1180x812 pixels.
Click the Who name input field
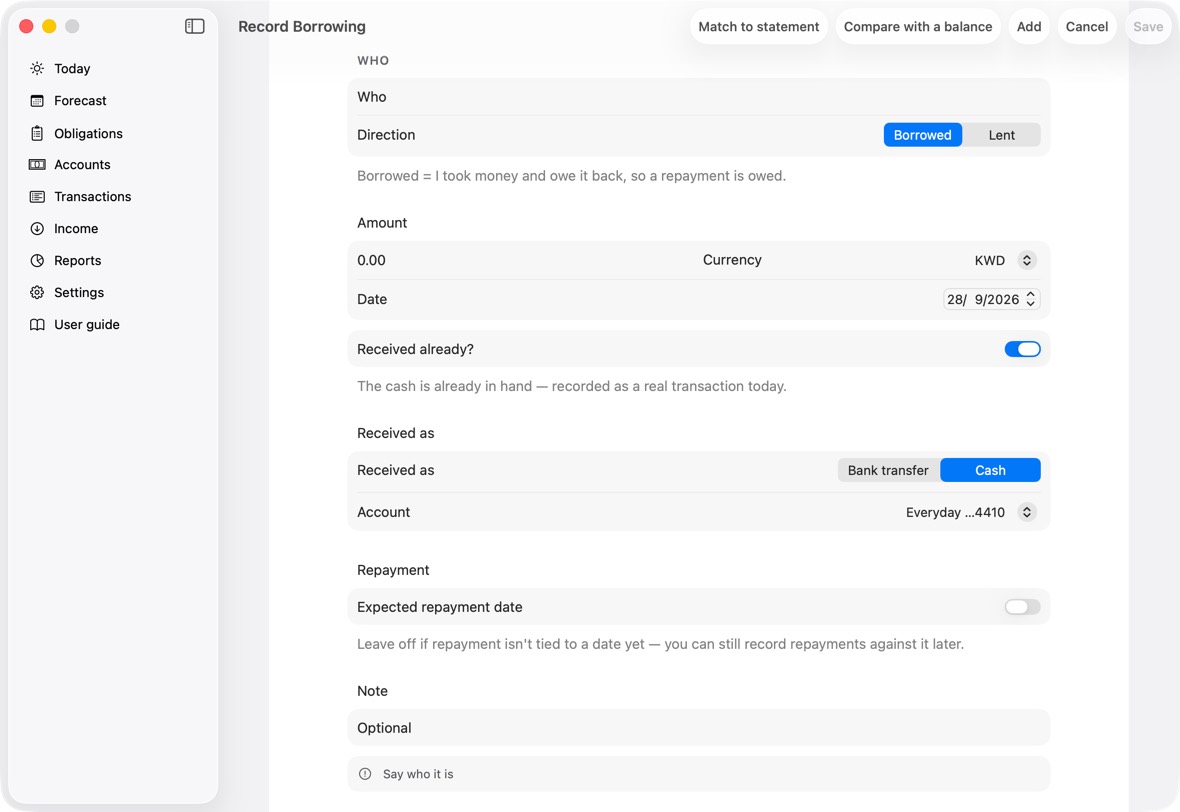(x=698, y=97)
